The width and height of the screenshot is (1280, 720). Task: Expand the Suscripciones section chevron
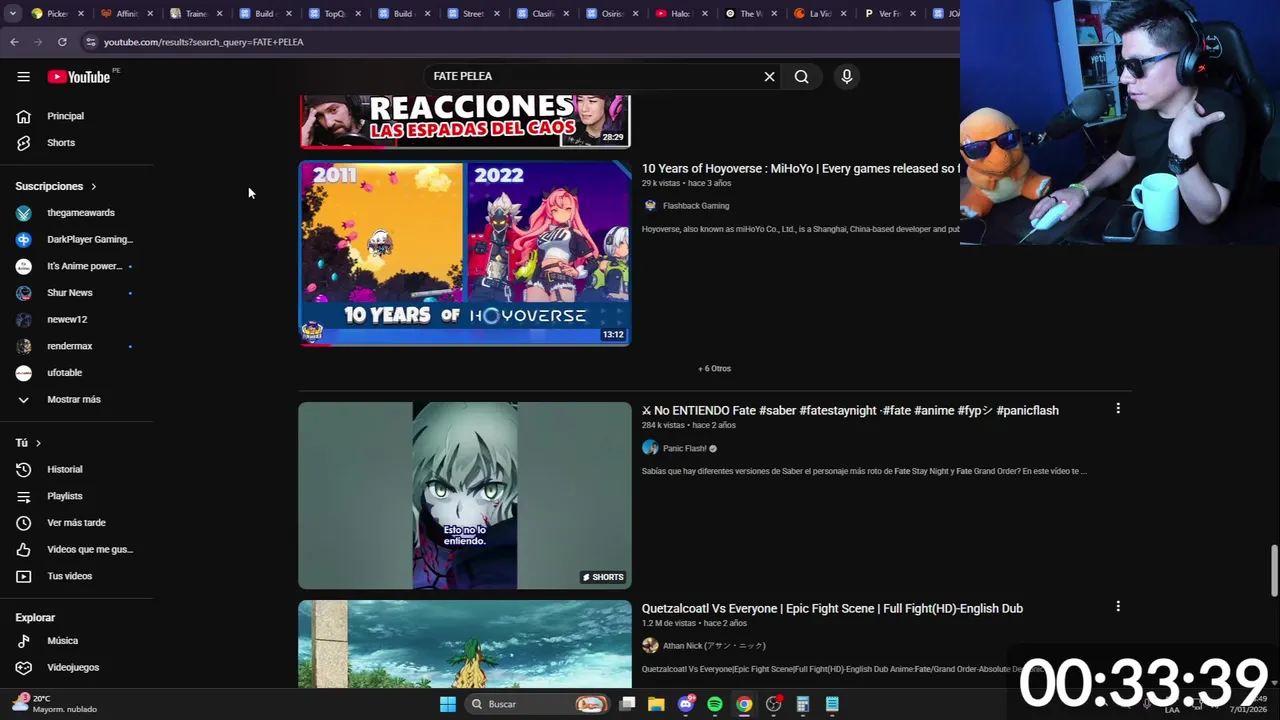coord(94,187)
